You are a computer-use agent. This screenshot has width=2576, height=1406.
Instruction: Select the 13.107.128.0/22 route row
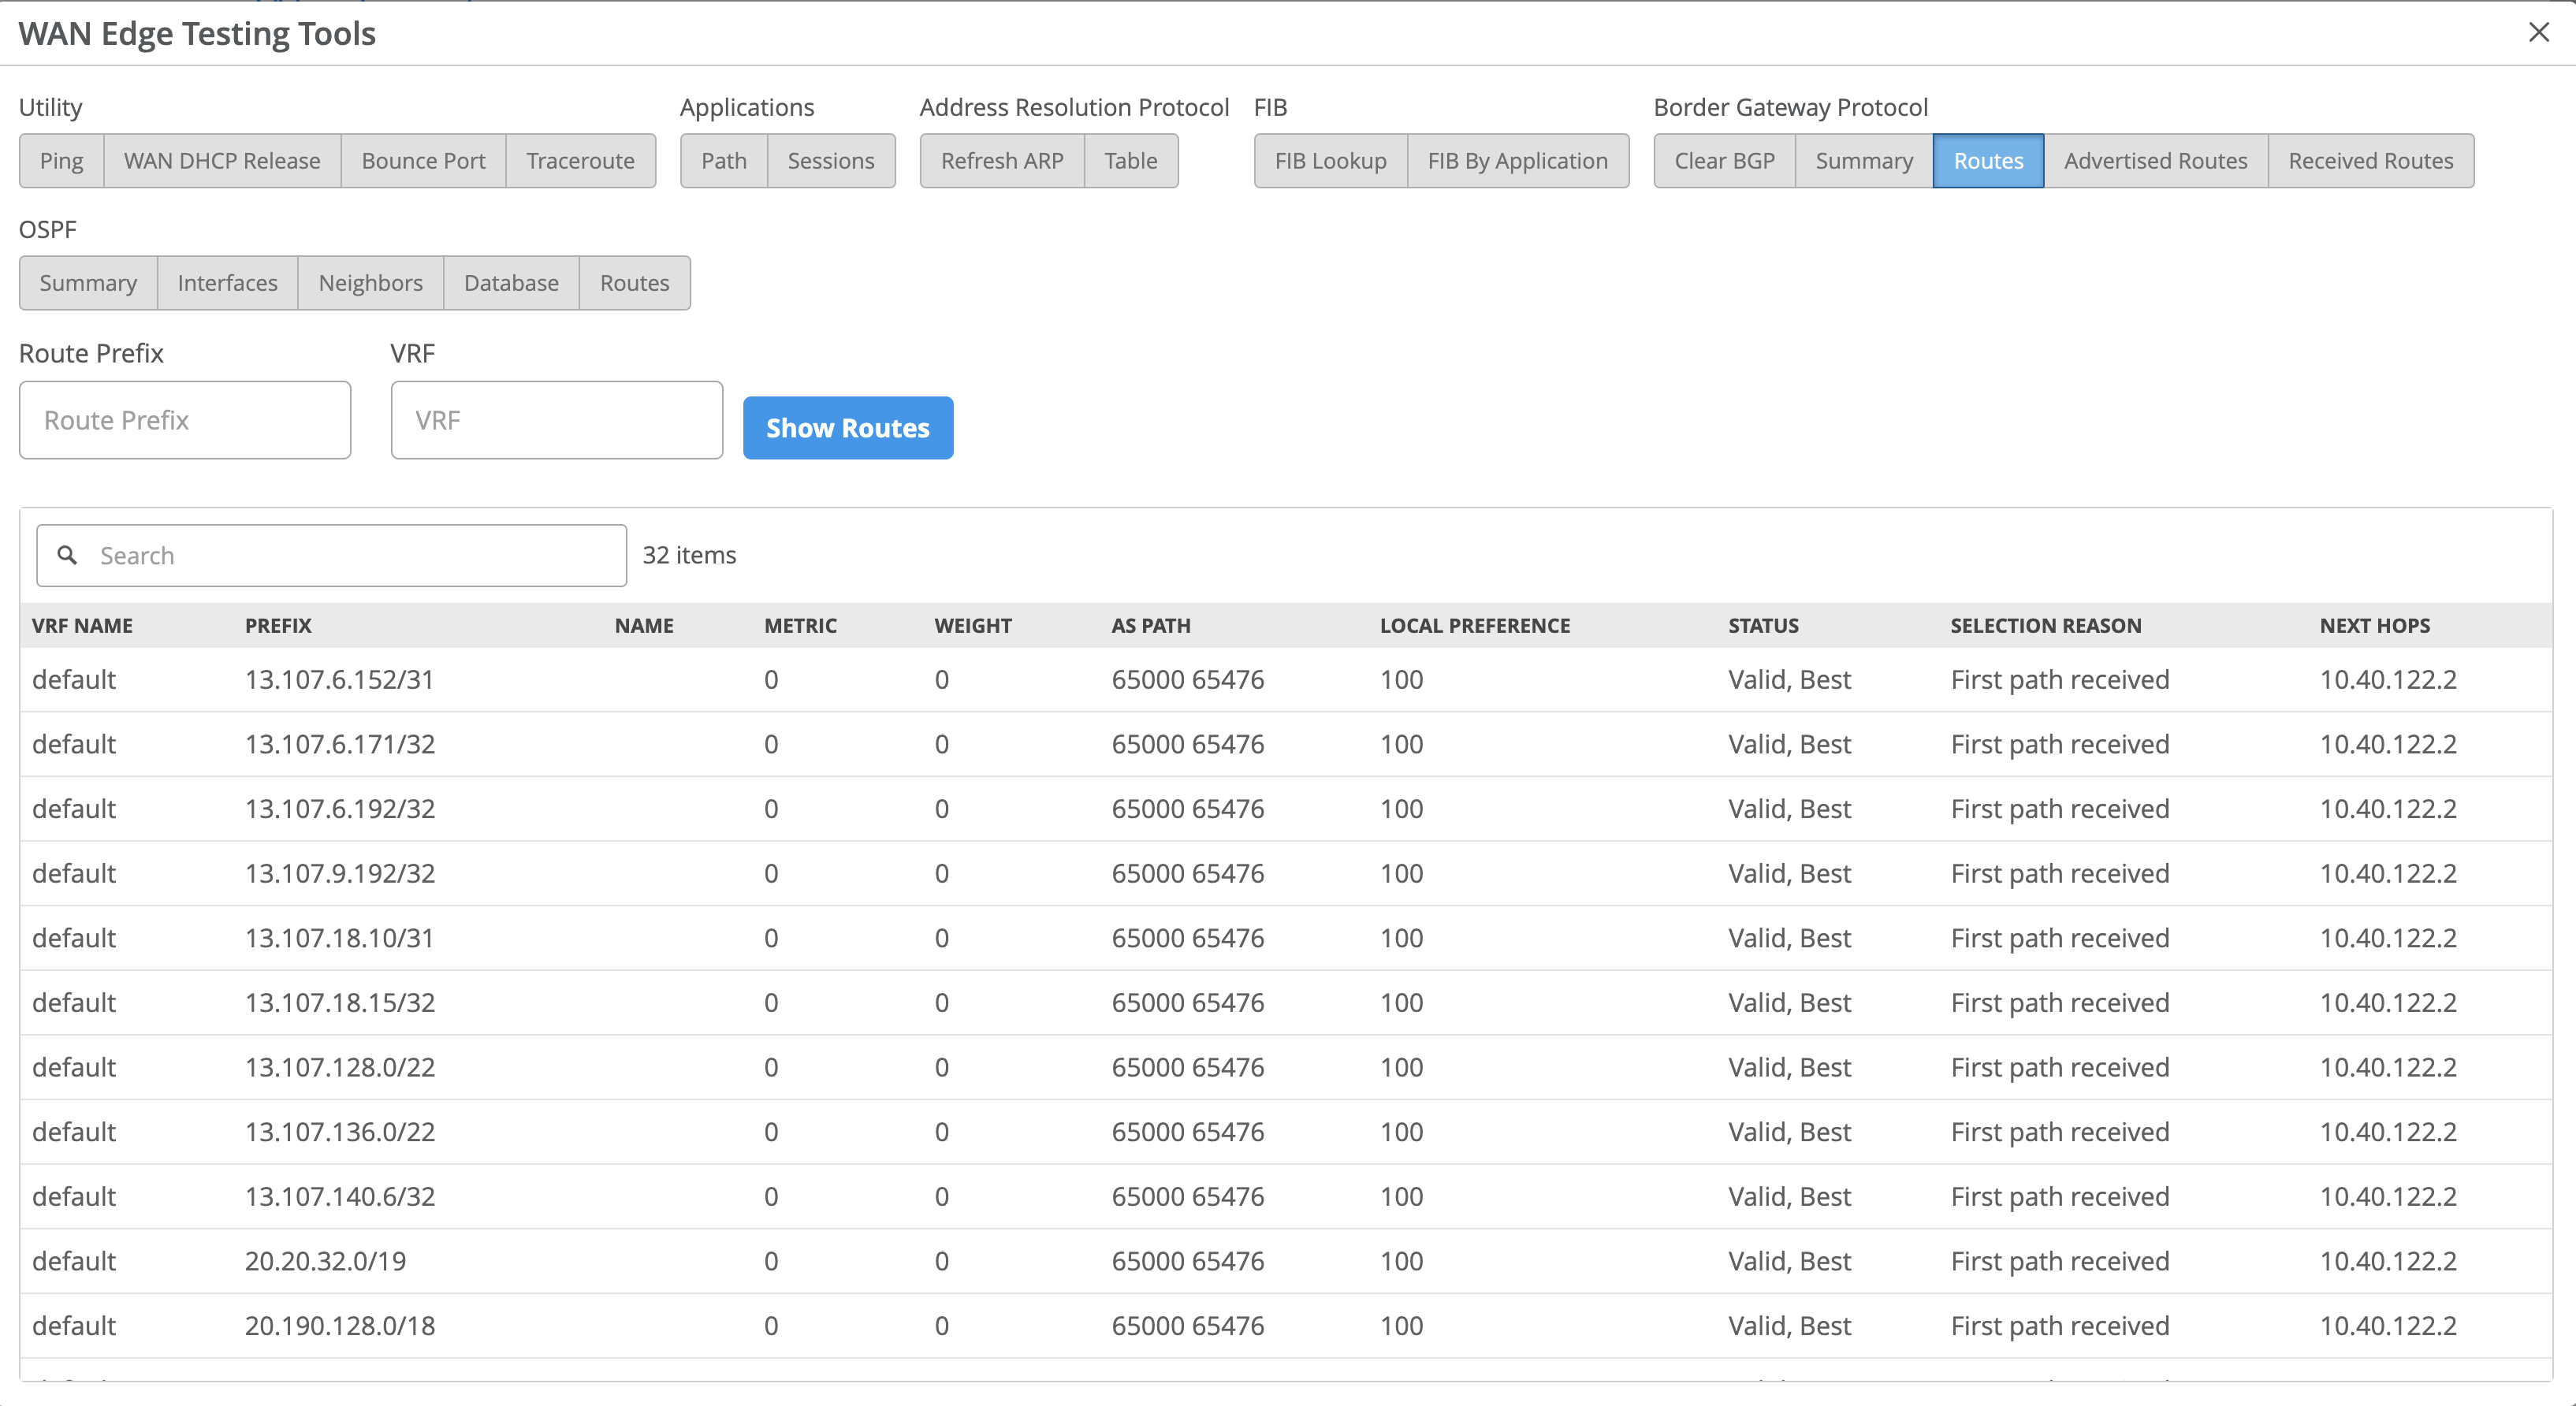tap(340, 1067)
